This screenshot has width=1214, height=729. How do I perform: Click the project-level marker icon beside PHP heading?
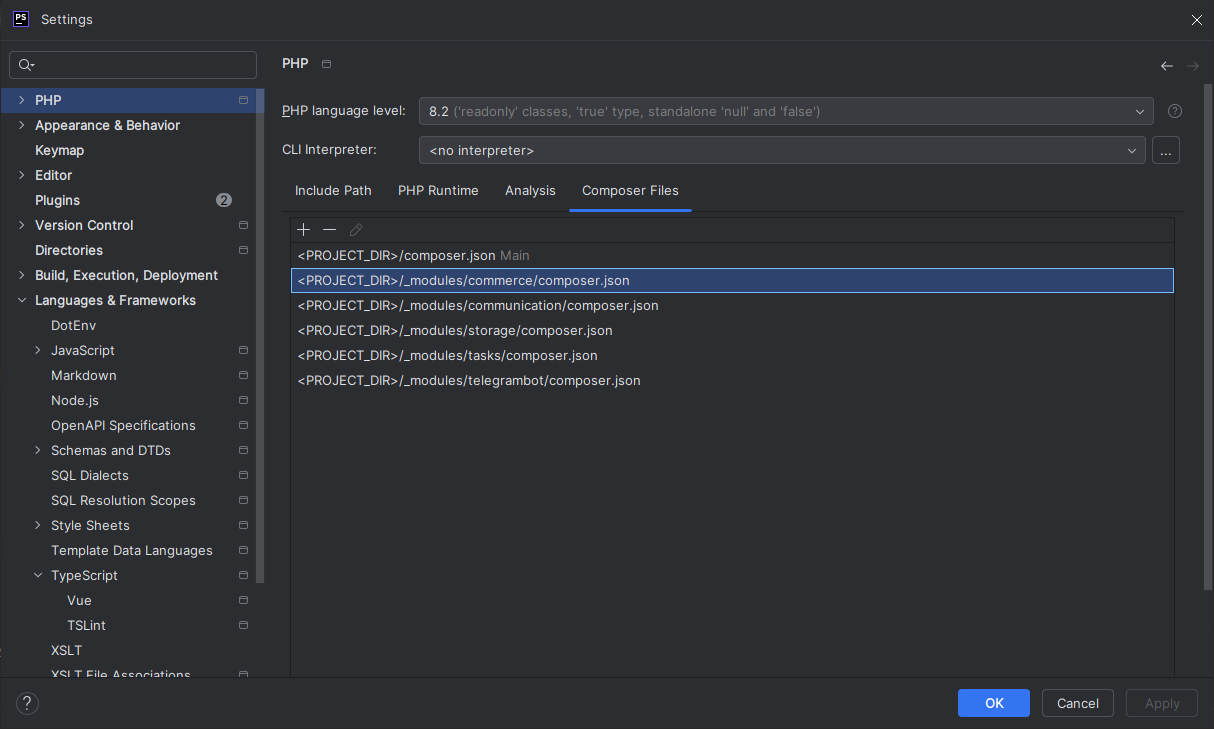(x=326, y=64)
